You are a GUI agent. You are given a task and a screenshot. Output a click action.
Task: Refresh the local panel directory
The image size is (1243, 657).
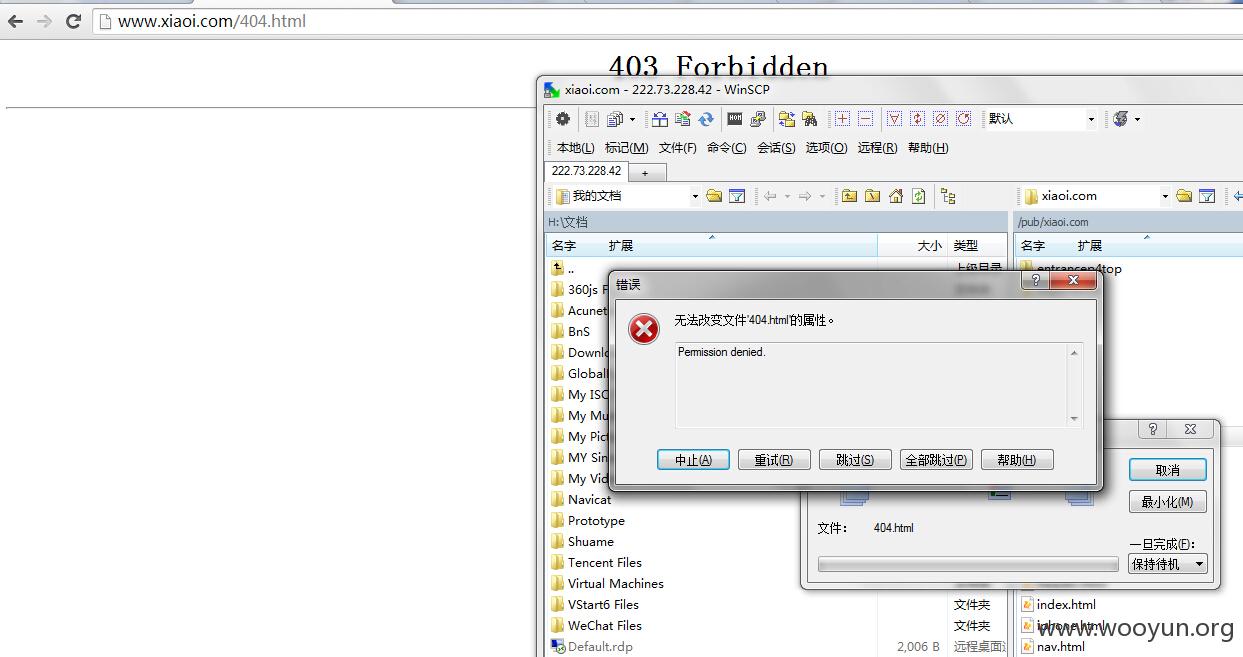(x=918, y=196)
